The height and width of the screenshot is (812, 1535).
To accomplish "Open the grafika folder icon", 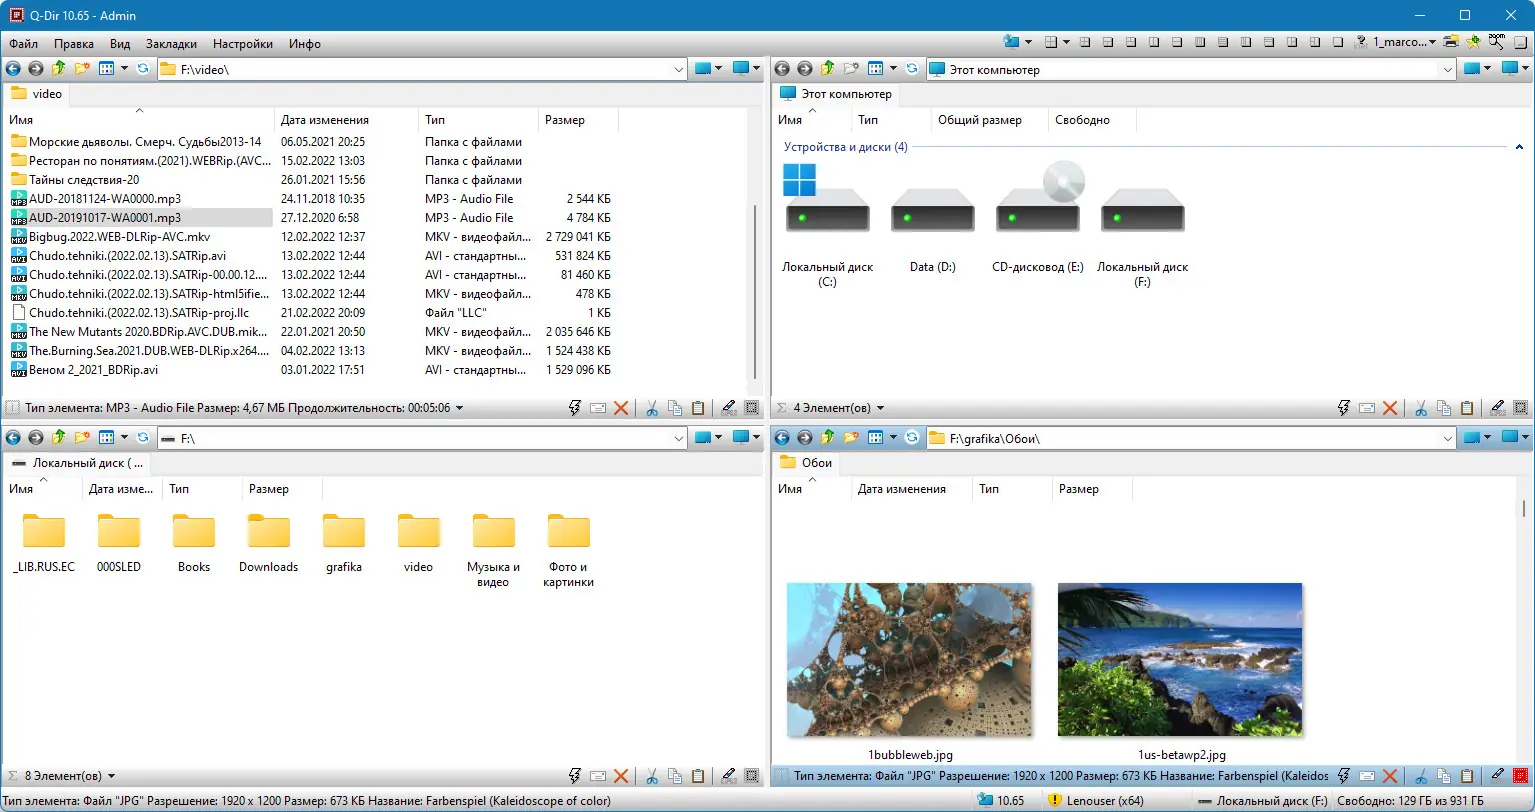I will click(344, 532).
